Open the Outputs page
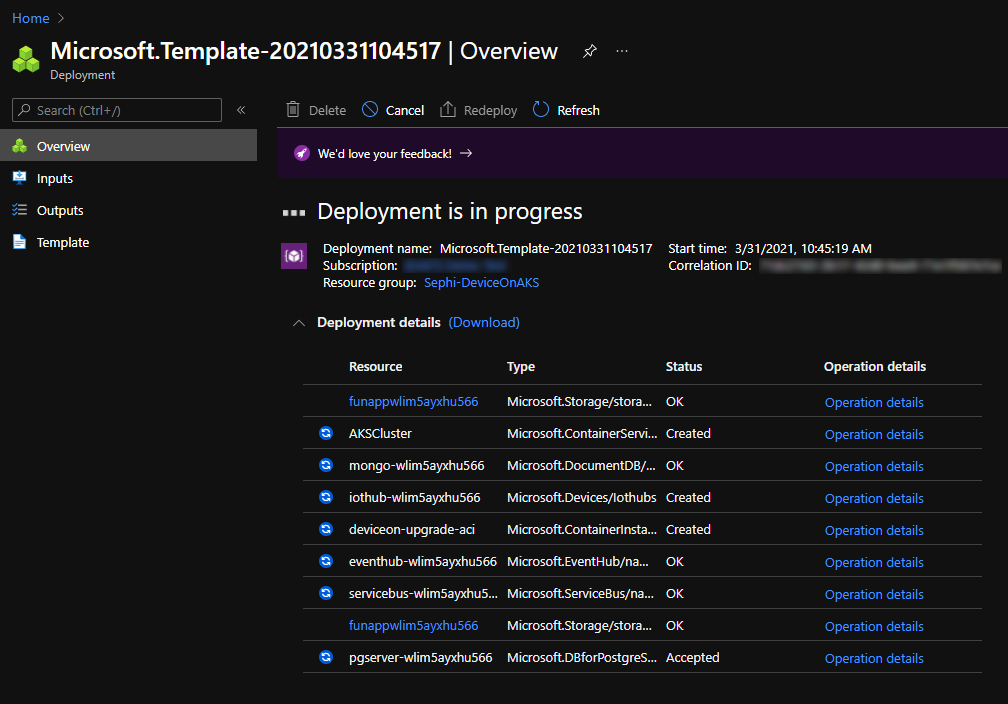Image resolution: width=1008 pixels, height=704 pixels. click(x=60, y=210)
